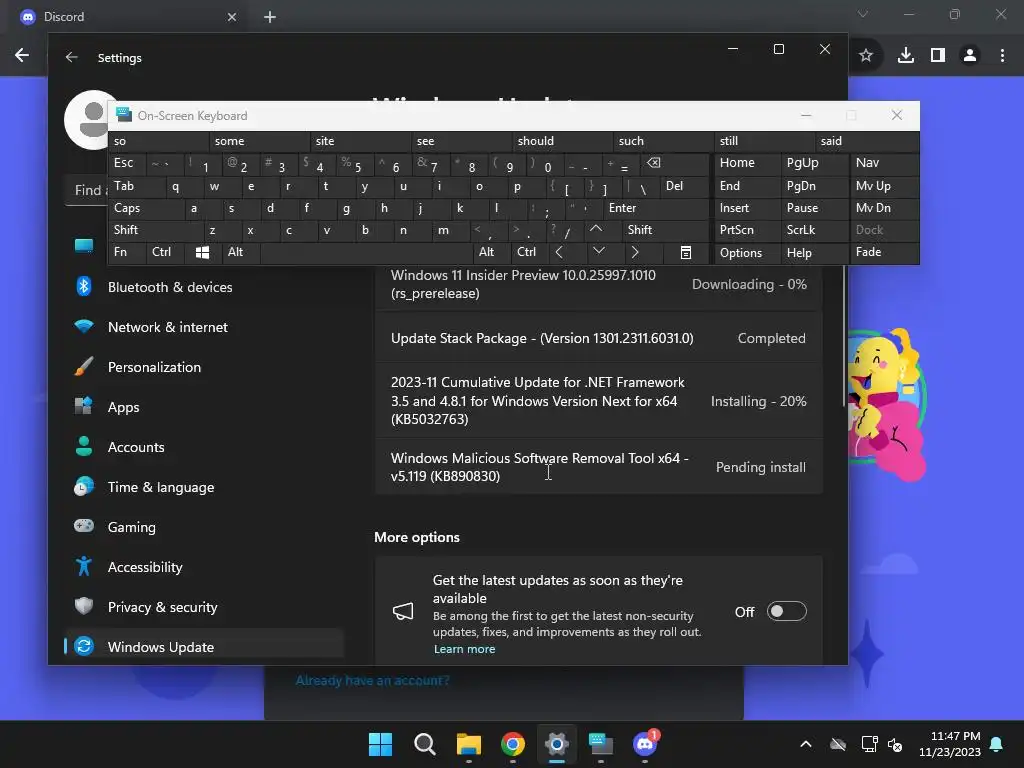
Task: Toggle the Chrome side panel
Action: 938,56
